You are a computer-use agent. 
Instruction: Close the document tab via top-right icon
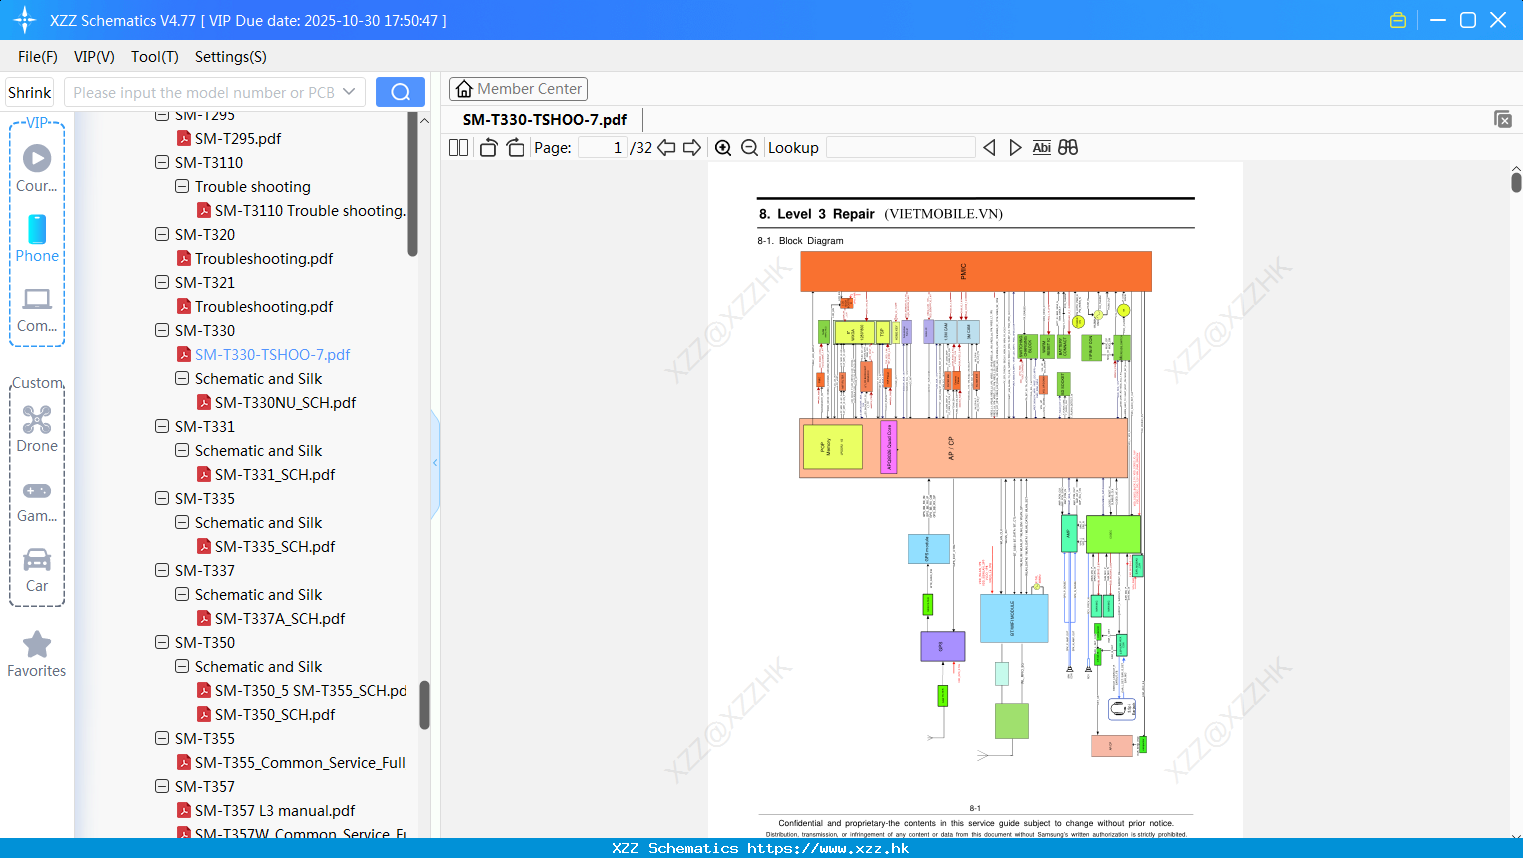(1502, 119)
